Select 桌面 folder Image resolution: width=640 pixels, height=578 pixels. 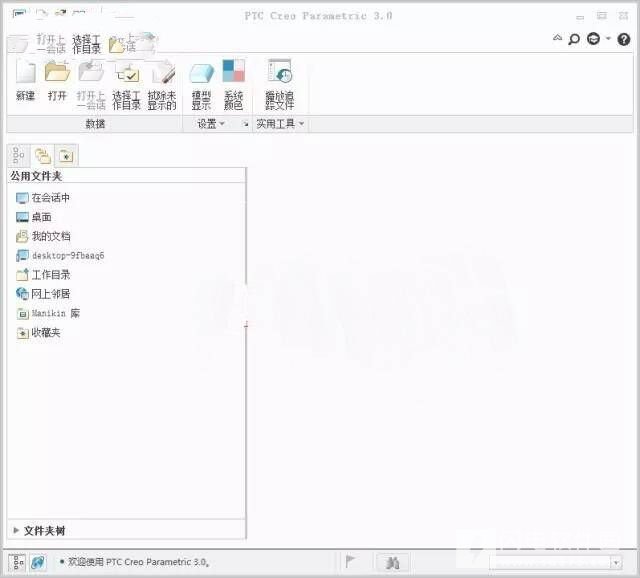point(34,217)
